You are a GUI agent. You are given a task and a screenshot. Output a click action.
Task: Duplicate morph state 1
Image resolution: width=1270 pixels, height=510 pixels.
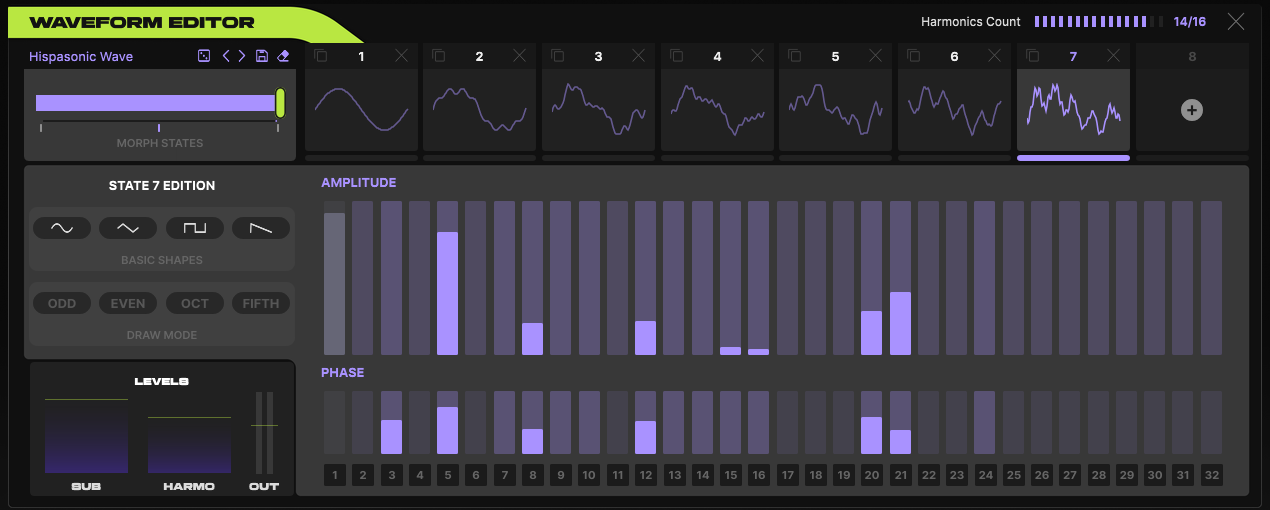(321, 56)
